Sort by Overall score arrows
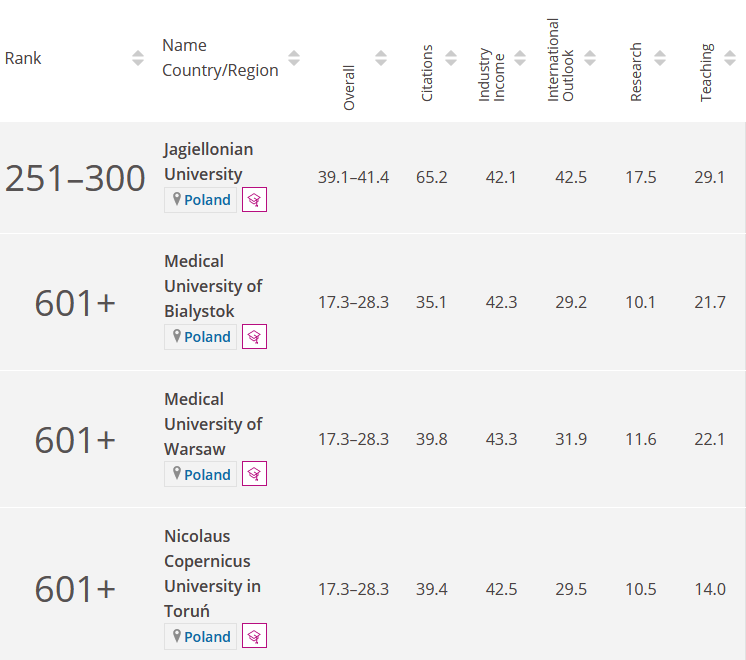This screenshot has height=660, width=746. pyautogui.click(x=381, y=58)
